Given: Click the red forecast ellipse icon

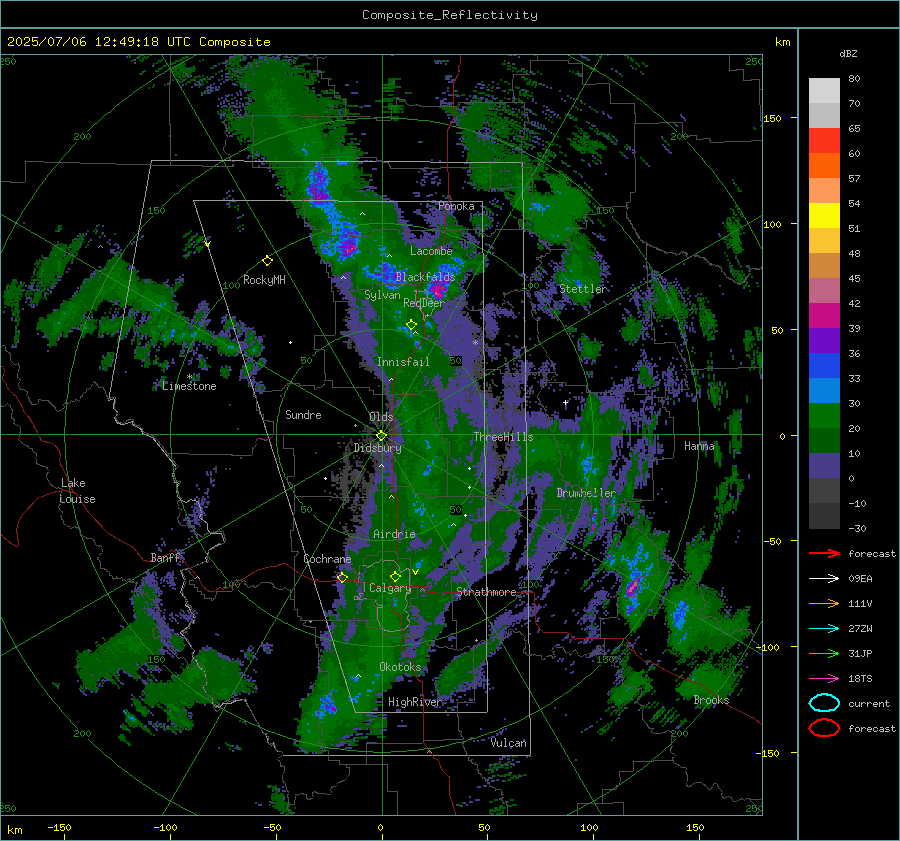Looking at the screenshot, I should pos(824,728).
